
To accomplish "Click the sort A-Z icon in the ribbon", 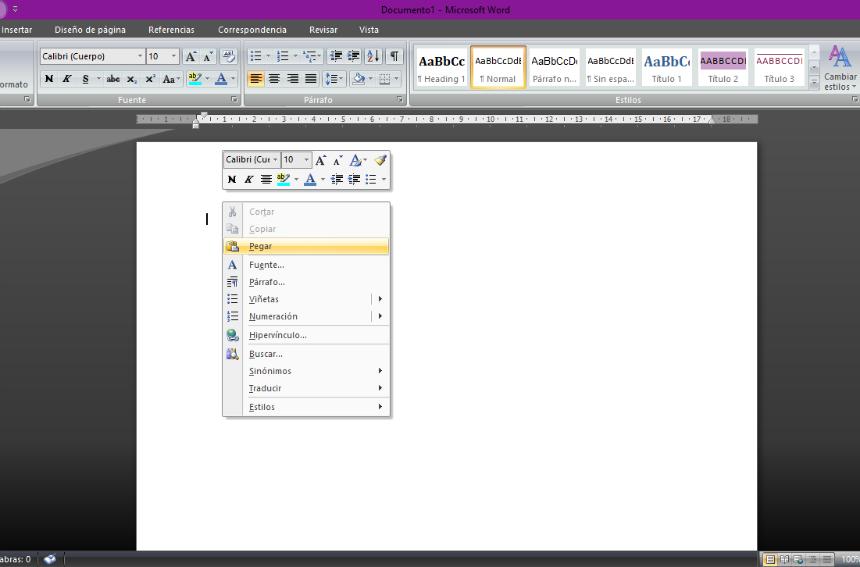I will [373, 57].
